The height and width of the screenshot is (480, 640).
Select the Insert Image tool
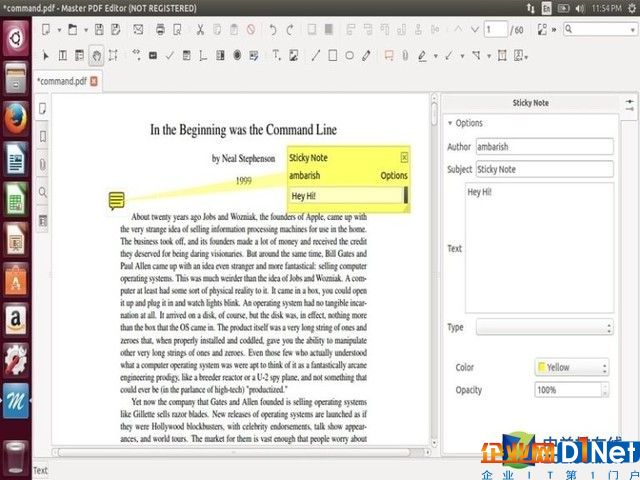(293, 55)
